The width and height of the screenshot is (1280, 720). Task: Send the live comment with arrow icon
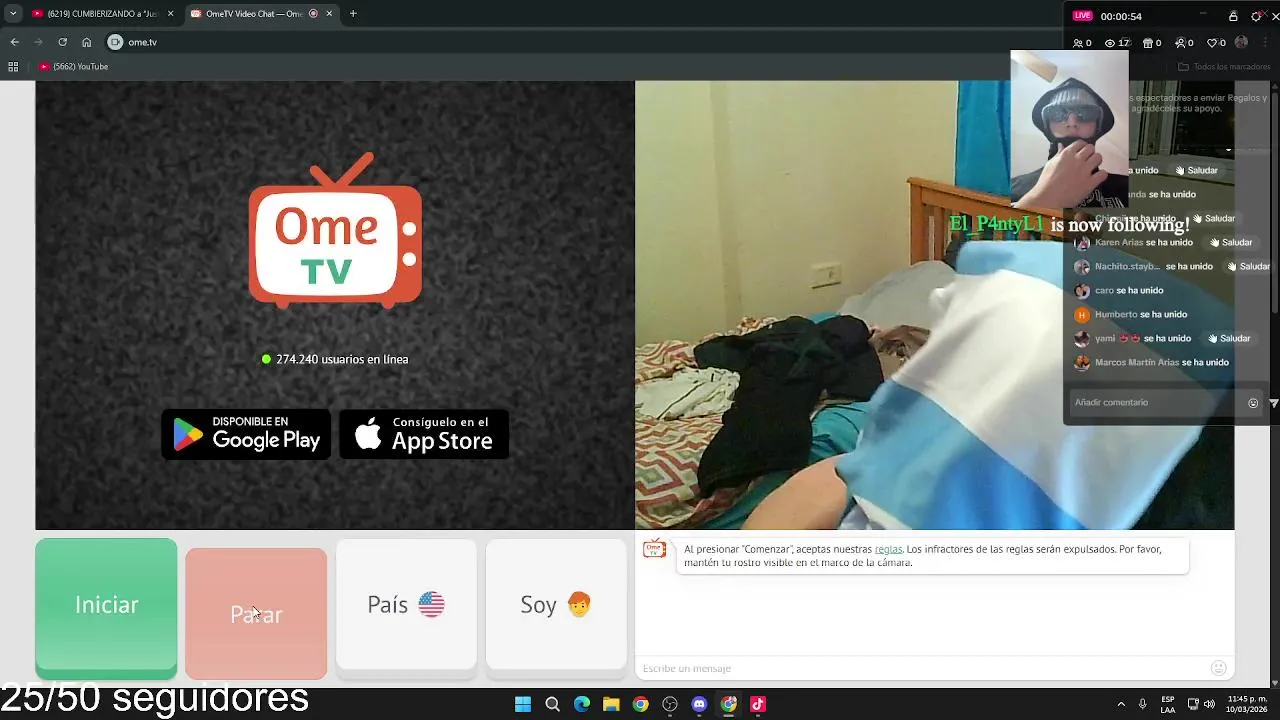point(1273,403)
